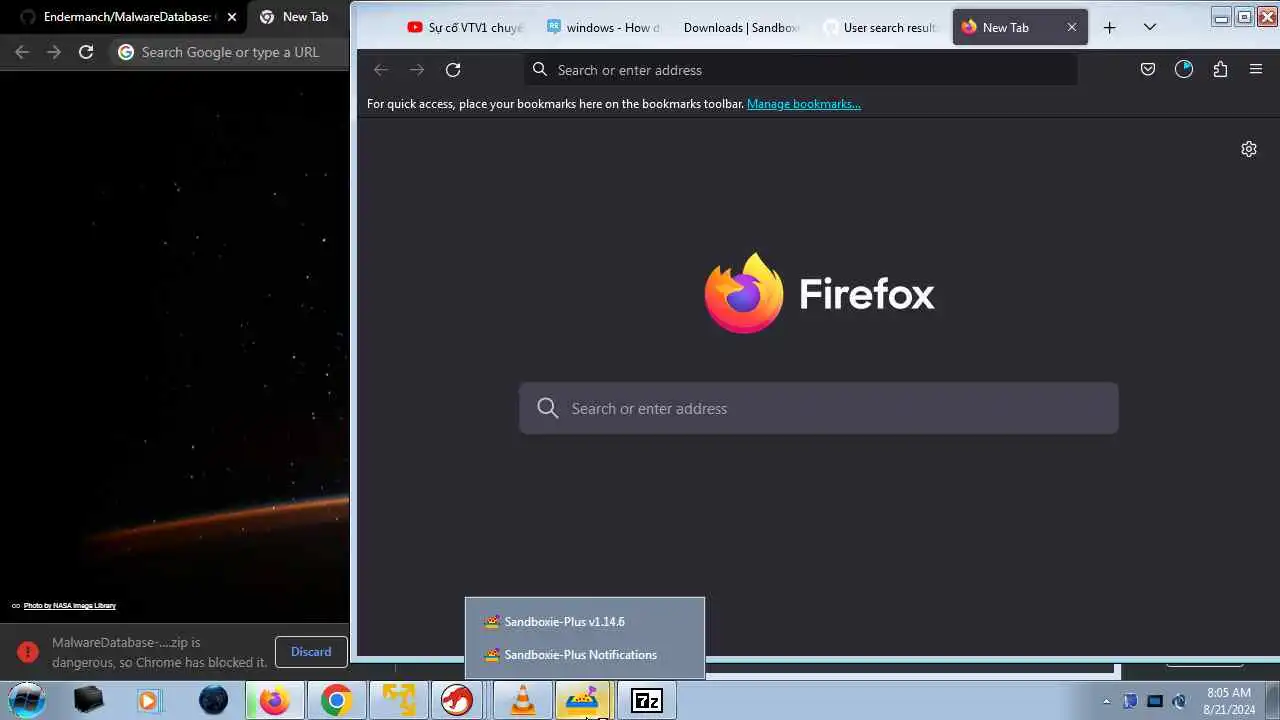1280x720 pixels.
Task: Focus Chrome 'Search Google or type a URL' bar
Action: [x=230, y=52]
